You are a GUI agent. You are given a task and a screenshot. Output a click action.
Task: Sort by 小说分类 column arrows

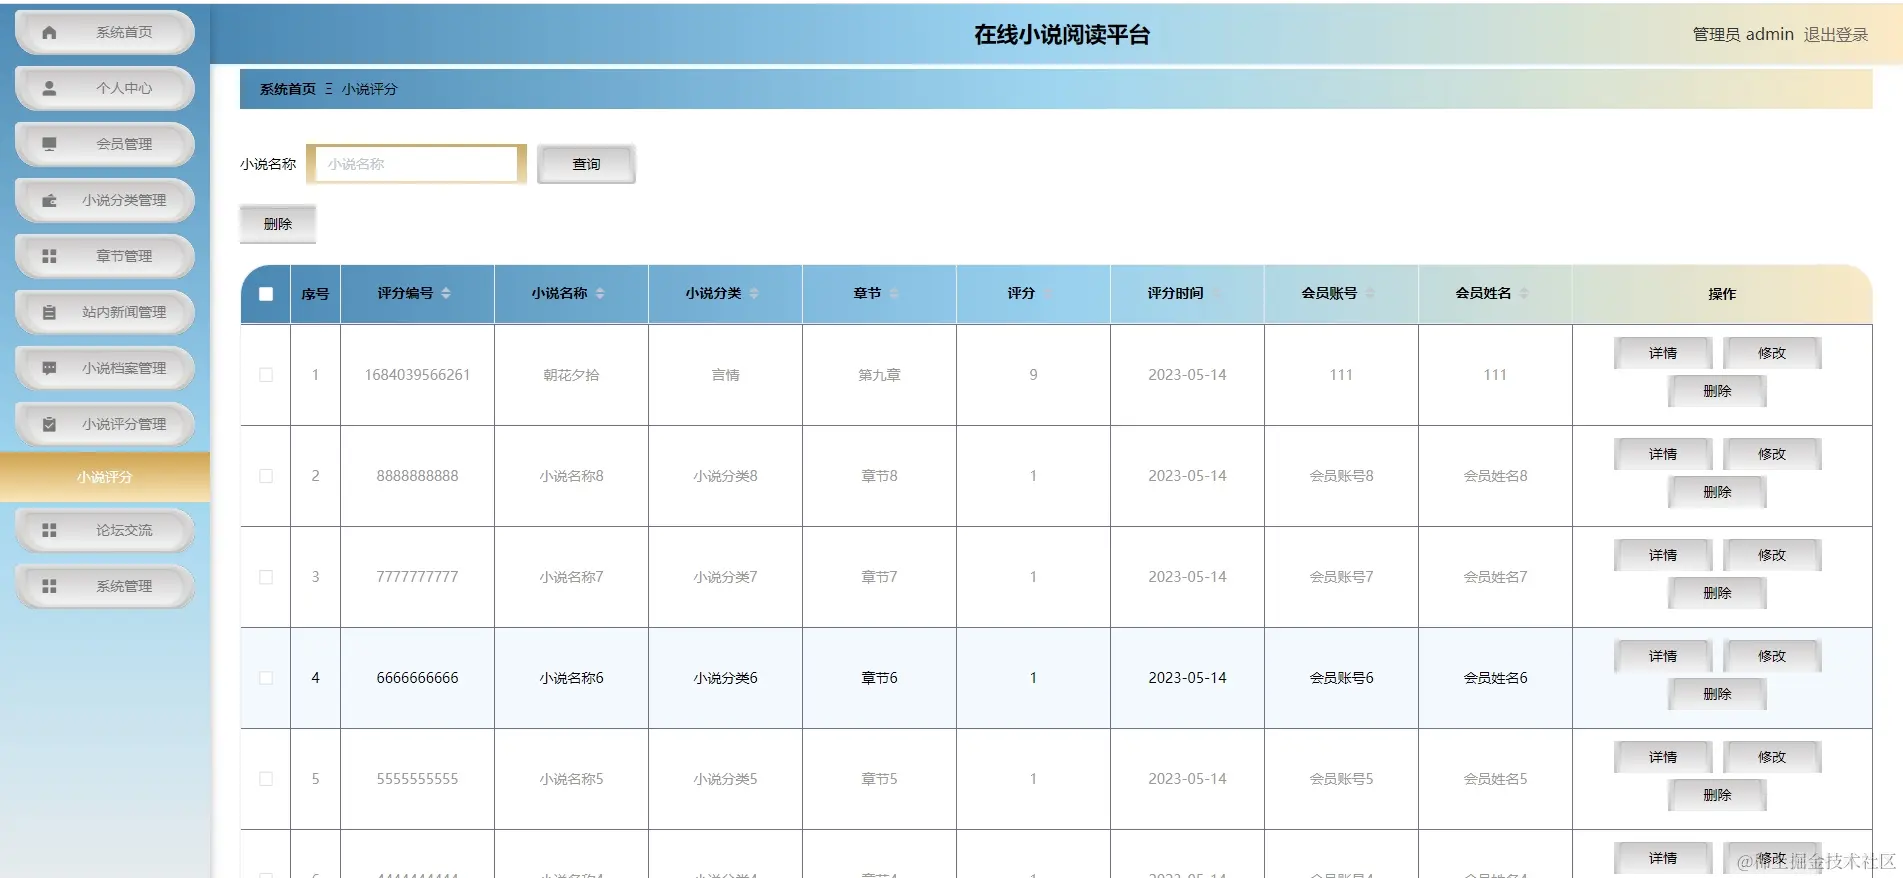click(x=754, y=293)
